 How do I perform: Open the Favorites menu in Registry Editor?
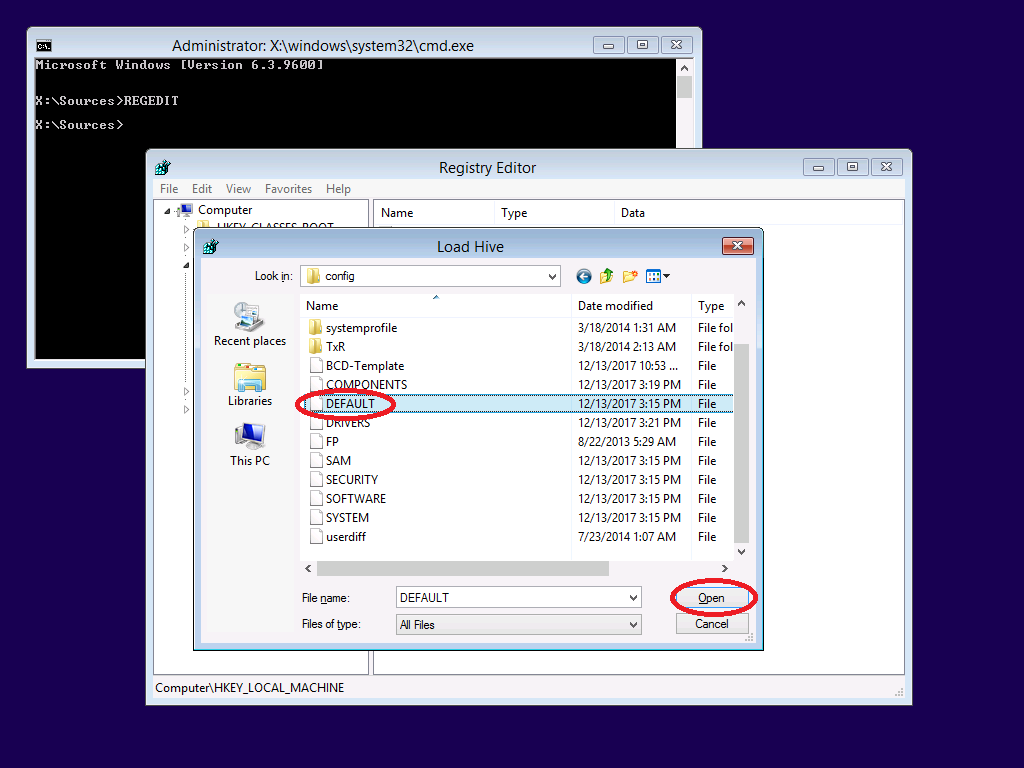point(288,189)
